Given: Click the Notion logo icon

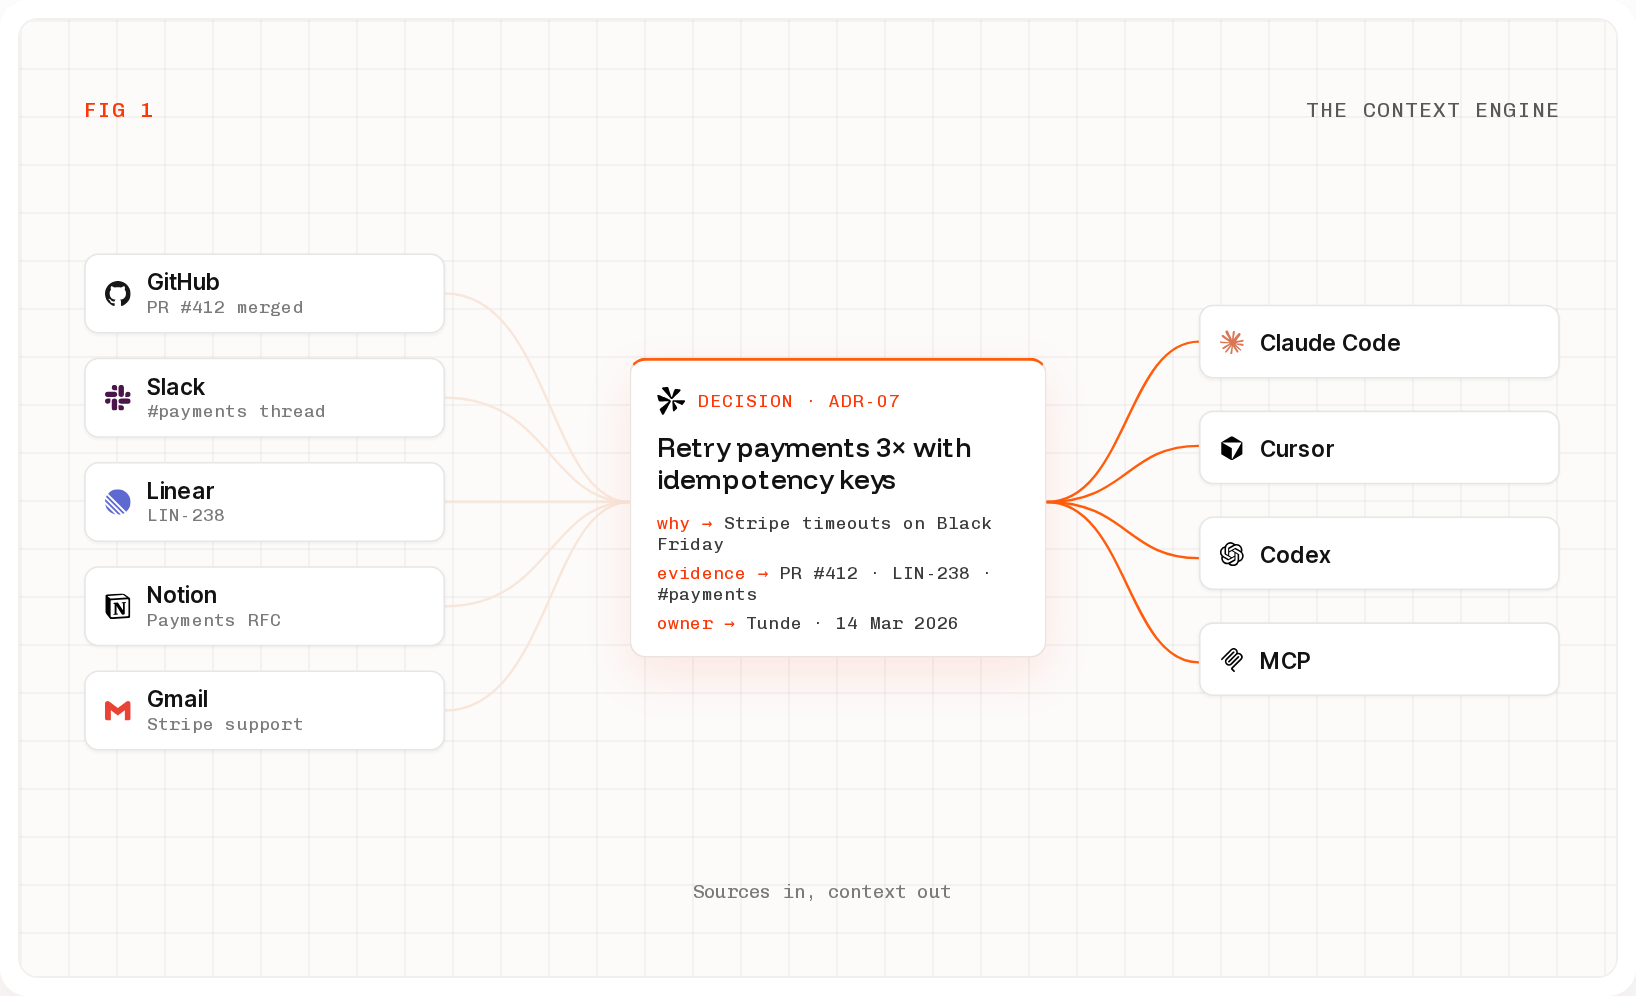Looking at the screenshot, I should click(x=118, y=606).
